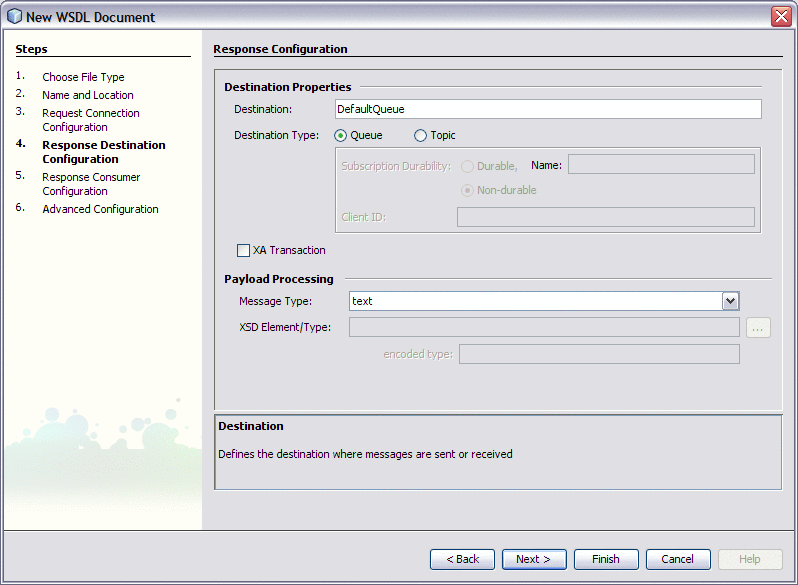Click the 'Steps' heading

pyautogui.click(x=32, y=49)
